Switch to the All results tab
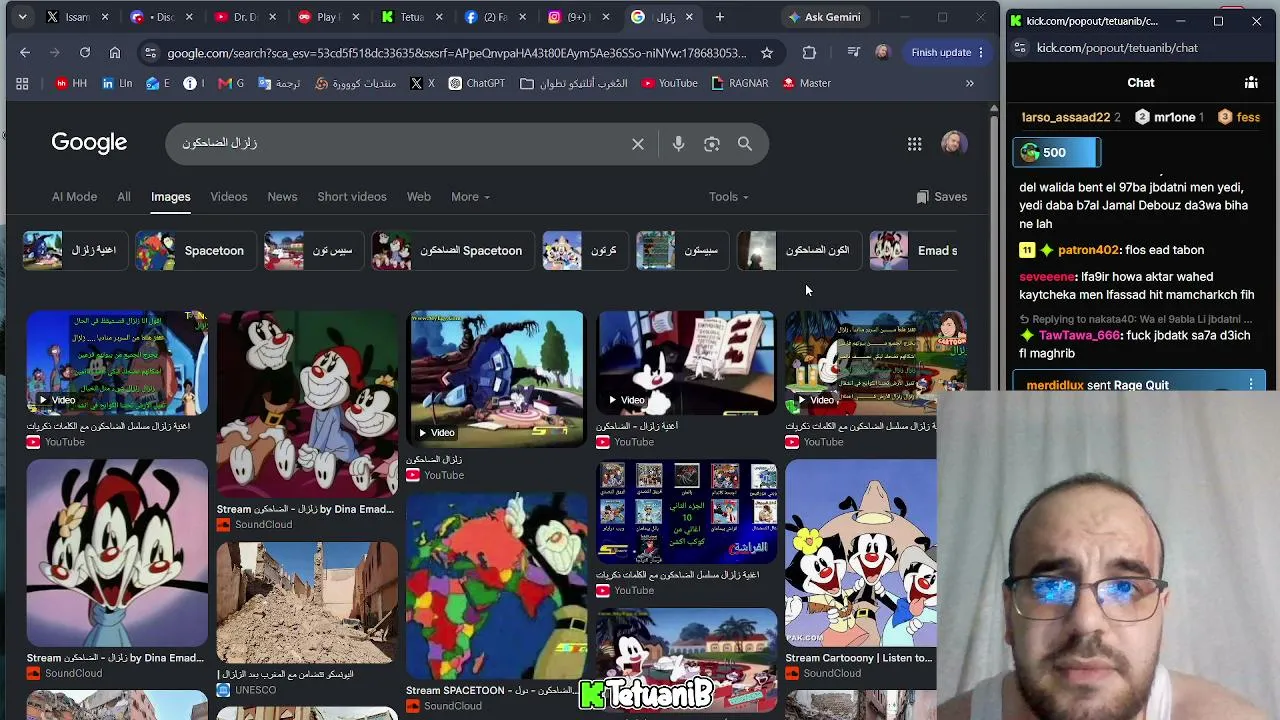Image resolution: width=1280 pixels, height=720 pixels. [x=123, y=197]
